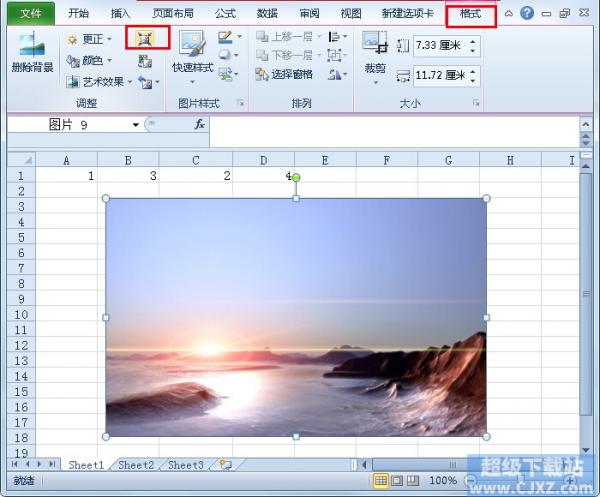Select column F header

[387, 160]
